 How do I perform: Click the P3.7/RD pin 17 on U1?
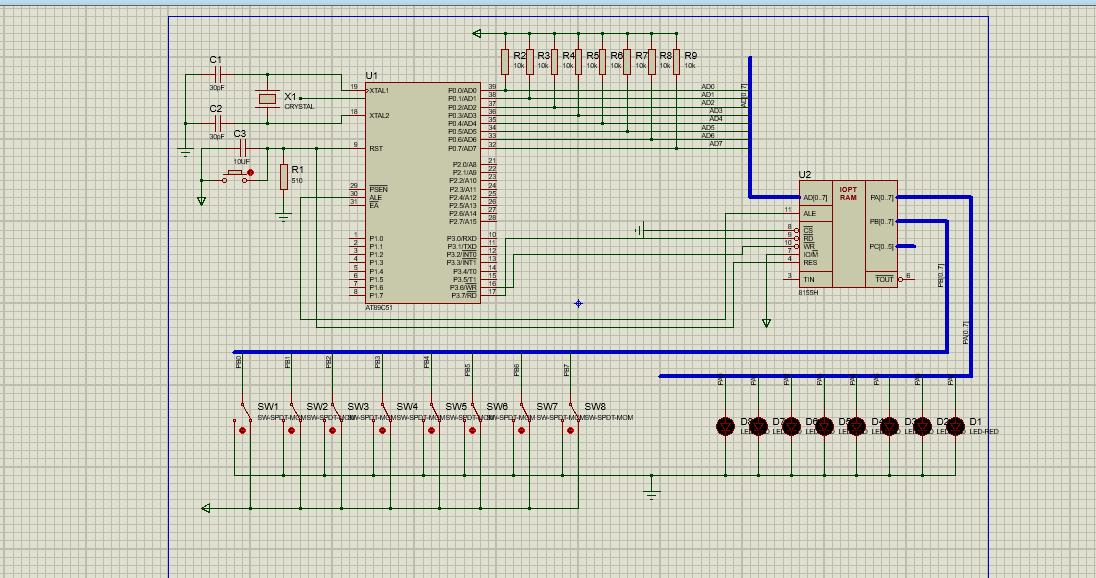490,295
